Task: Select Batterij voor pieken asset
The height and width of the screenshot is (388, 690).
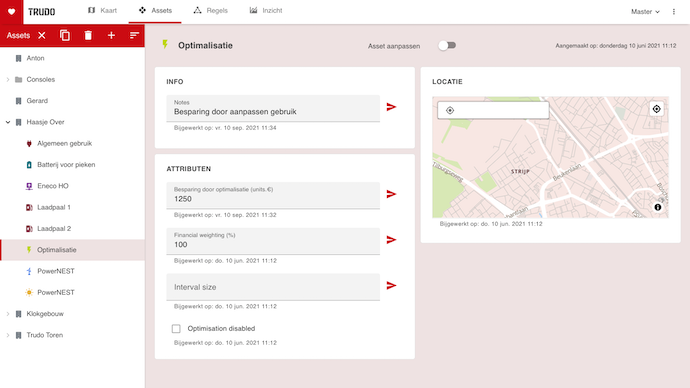Action: point(72,165)
